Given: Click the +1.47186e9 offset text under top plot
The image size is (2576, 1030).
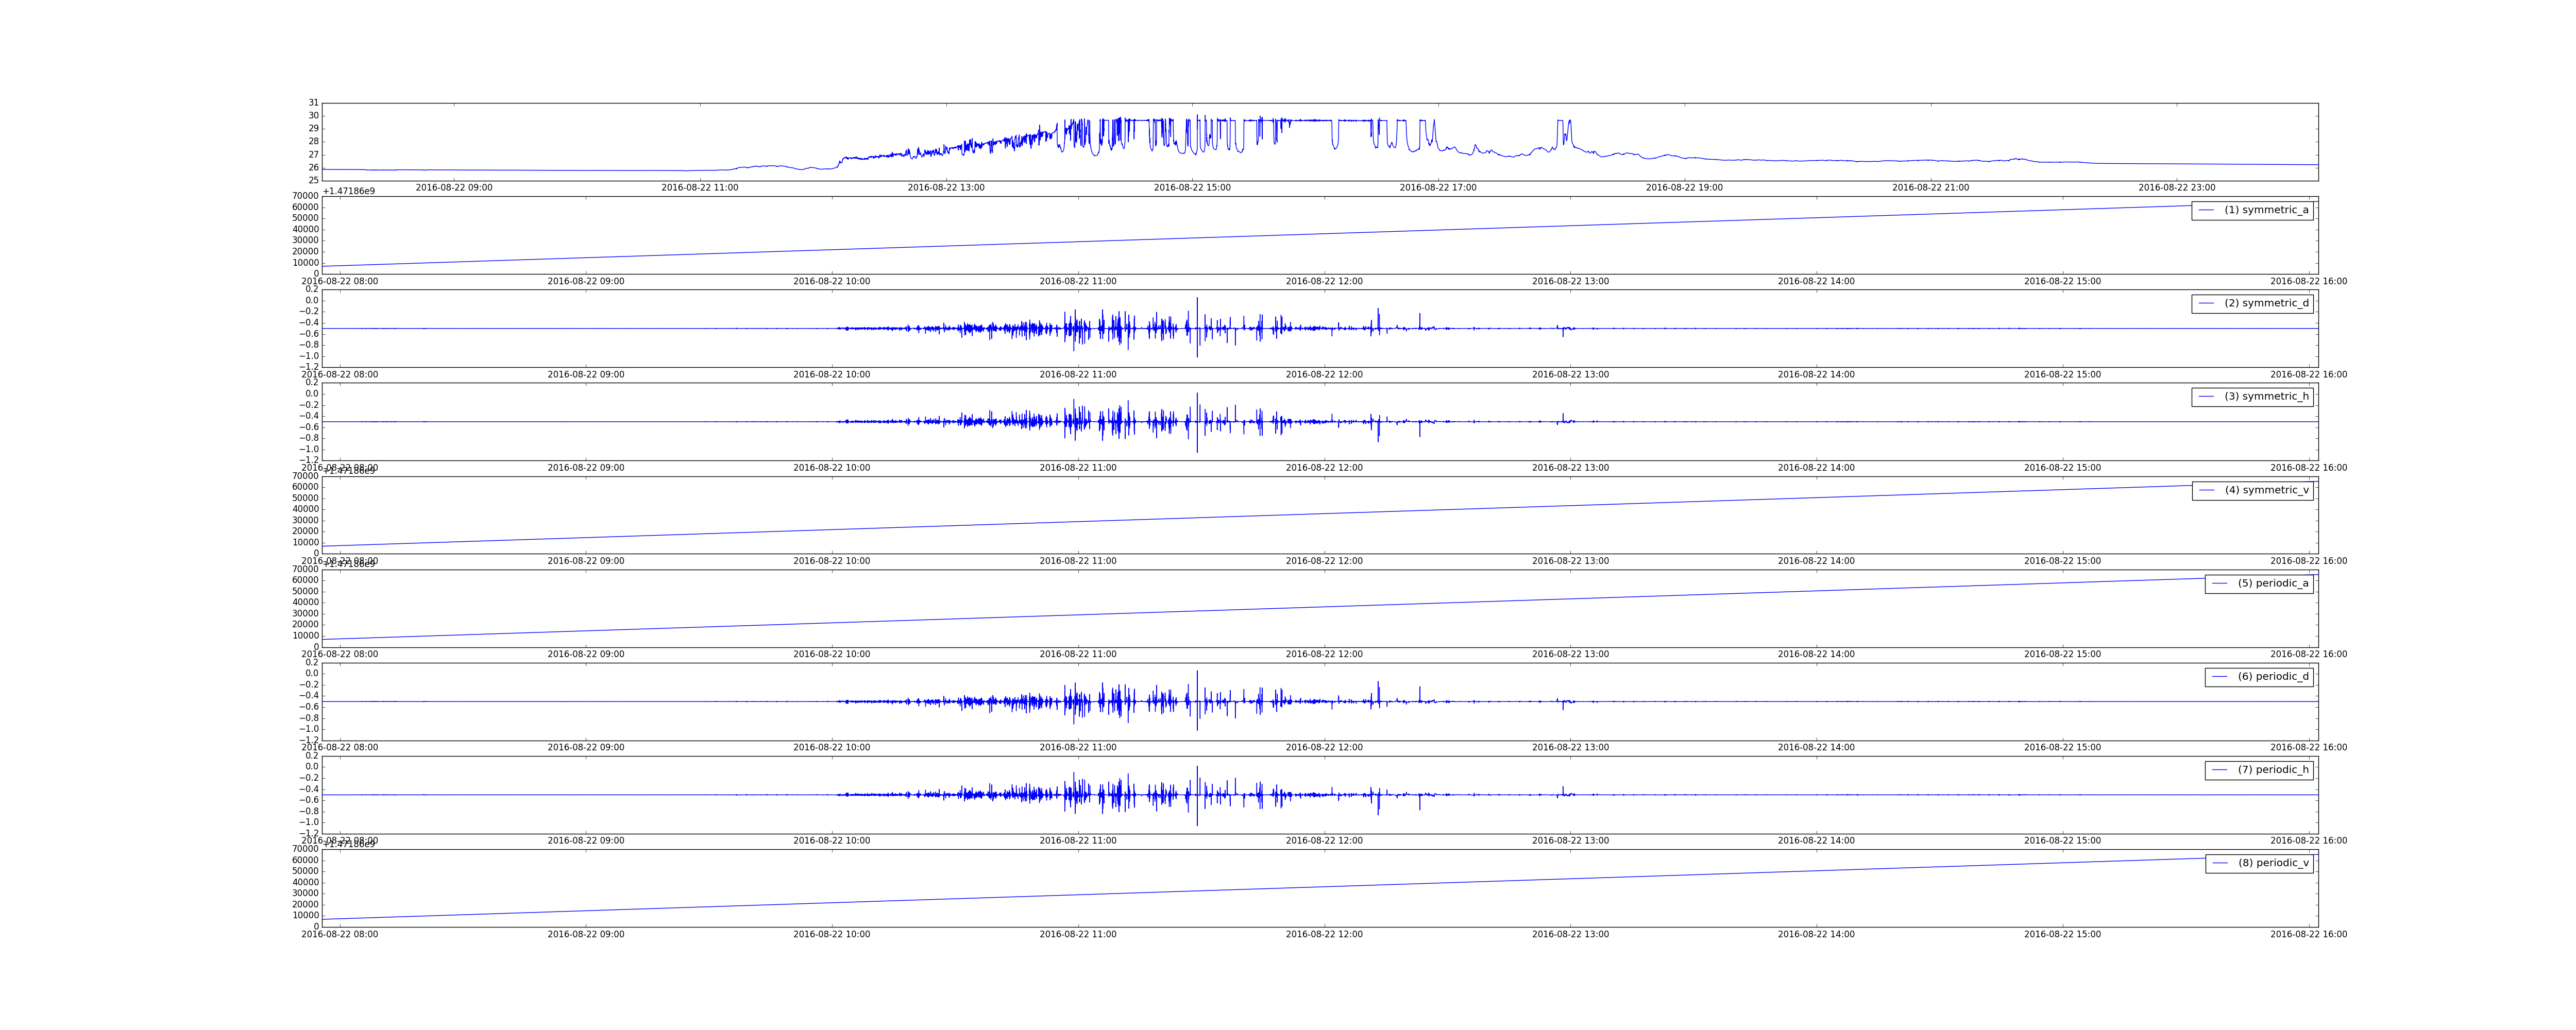Looking at the screenshot, I should (349, 191).
